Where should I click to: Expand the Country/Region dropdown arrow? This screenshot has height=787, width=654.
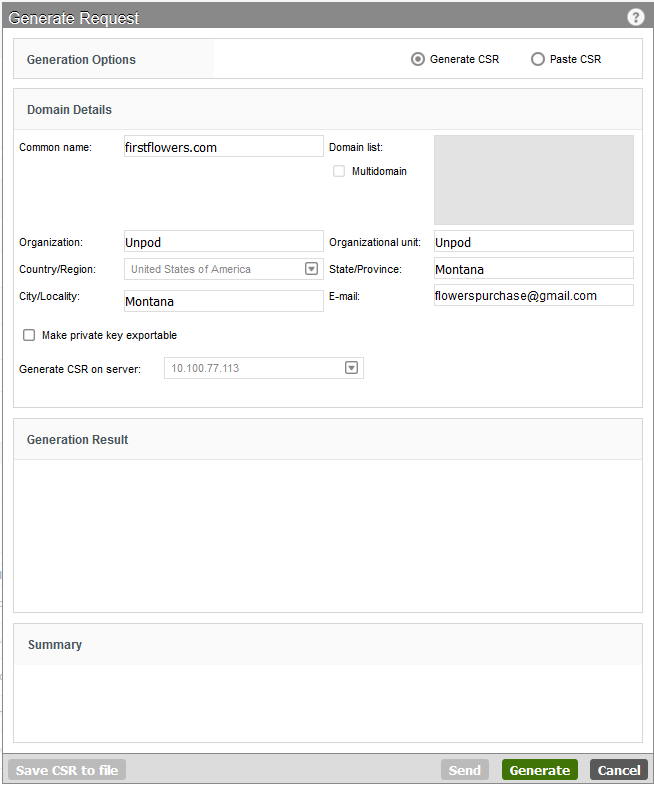pos(311,269)
